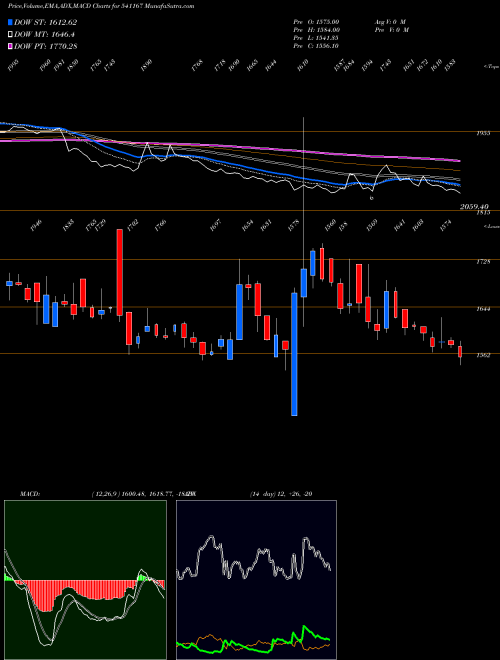The width and height of the screenshot is (500, 660).
Task: Click the 1728 price axis label
Action: point(483,261)
